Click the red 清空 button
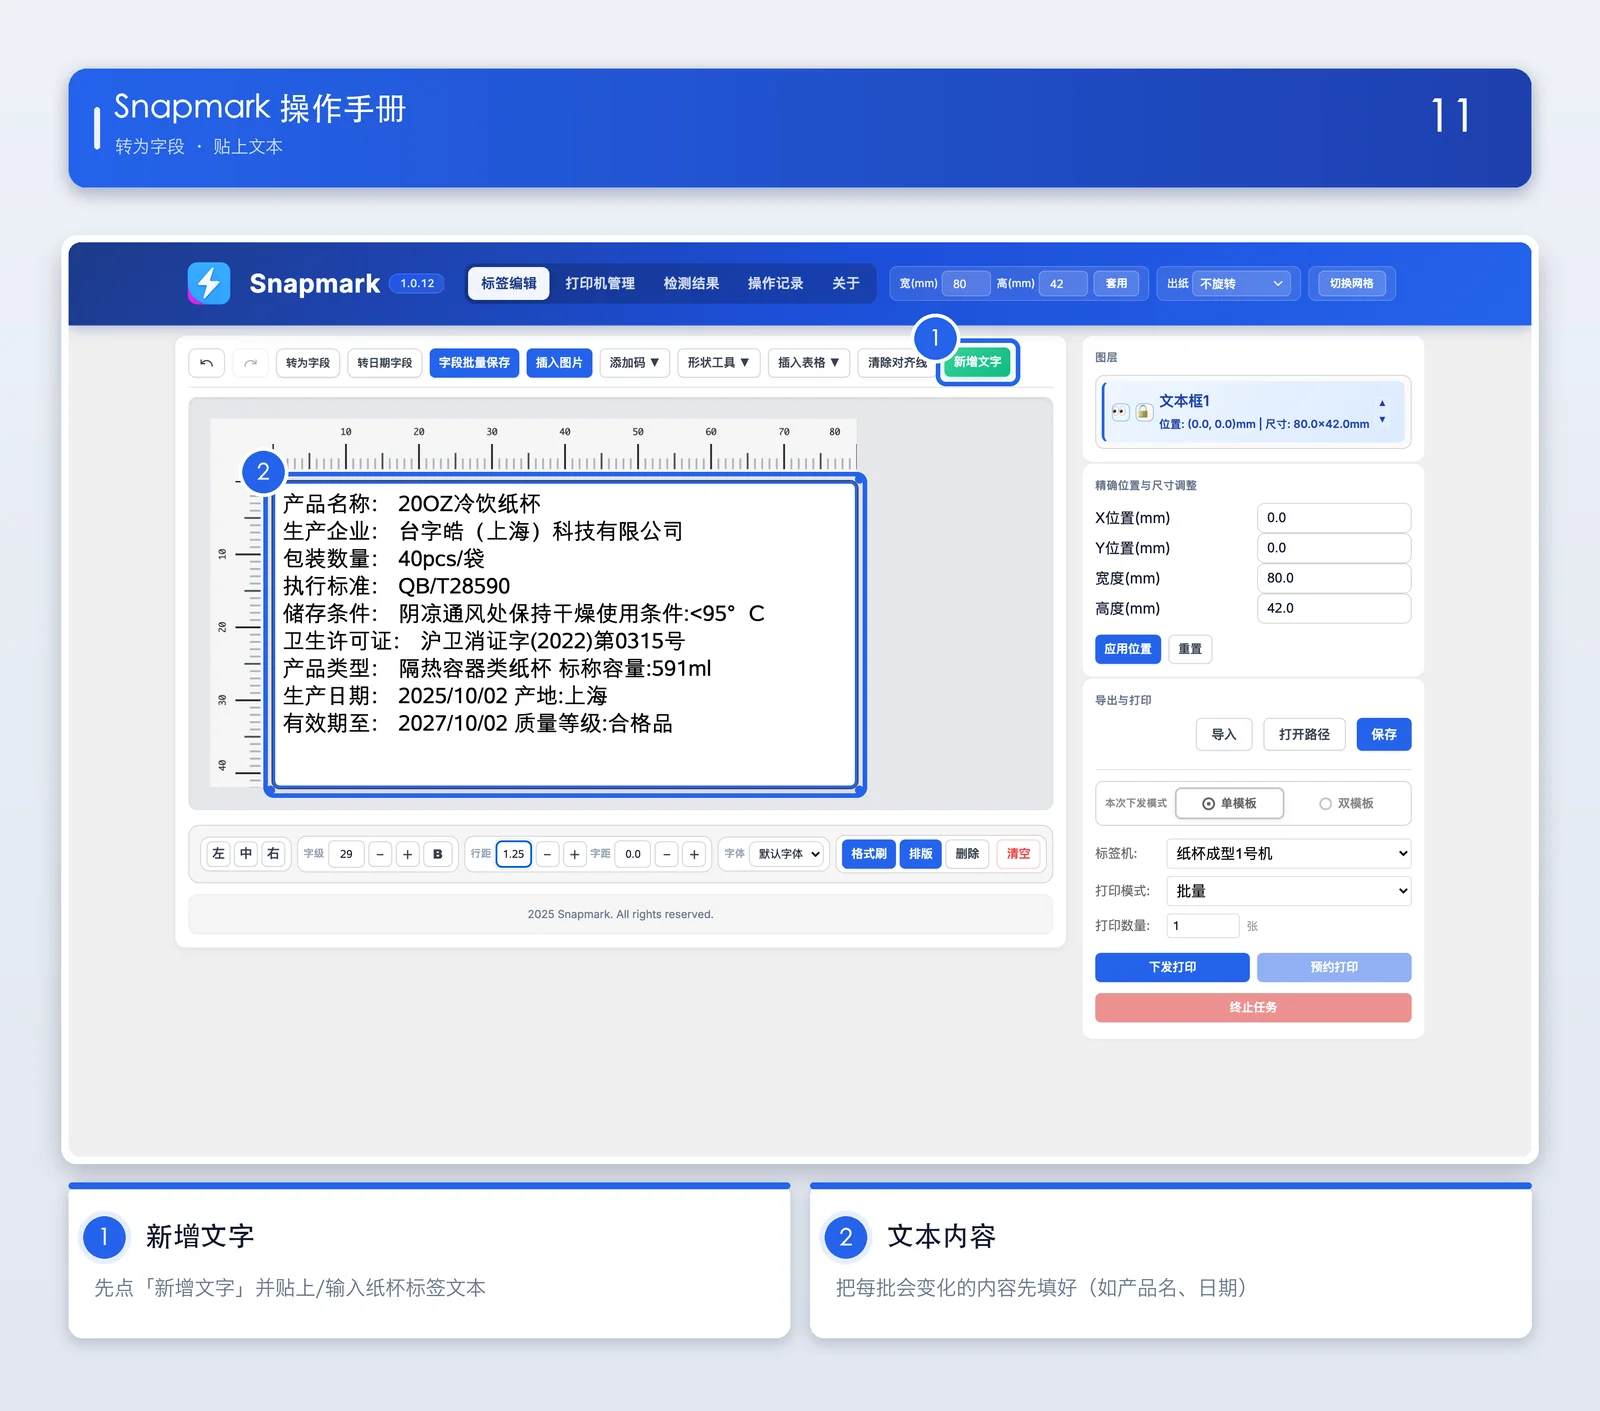 (x=1018, y=854)
